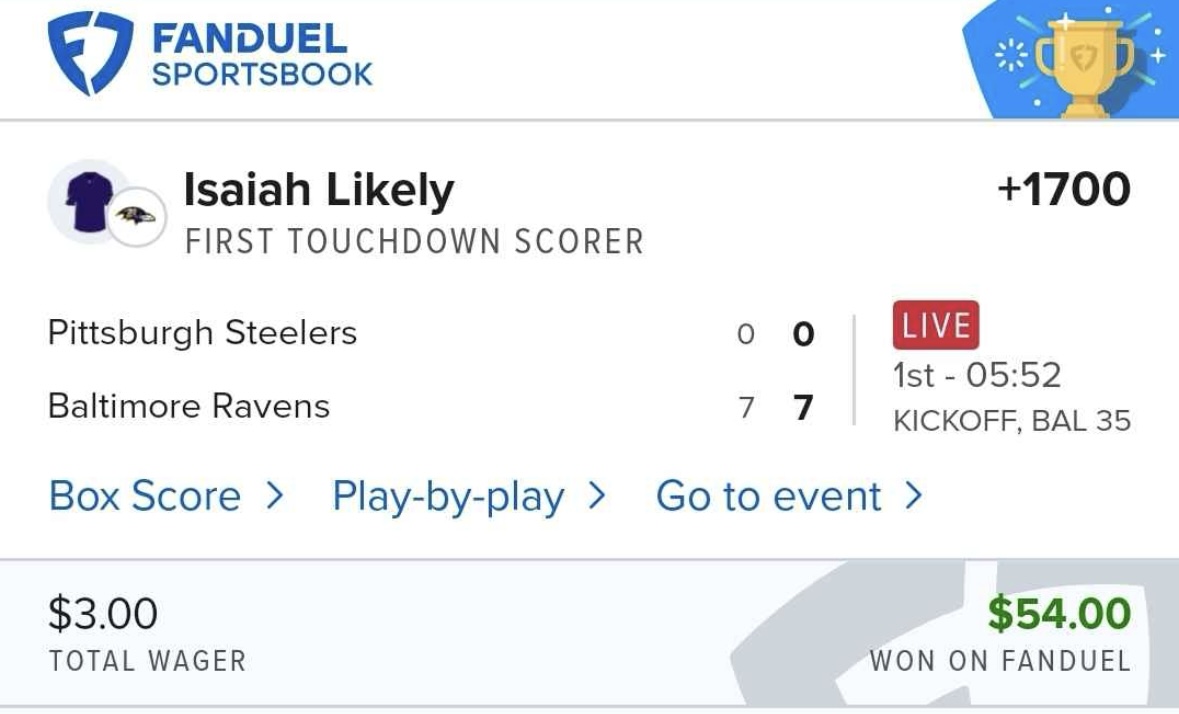
Task: Open the Play-by-play link
Action: pos(448,496)
